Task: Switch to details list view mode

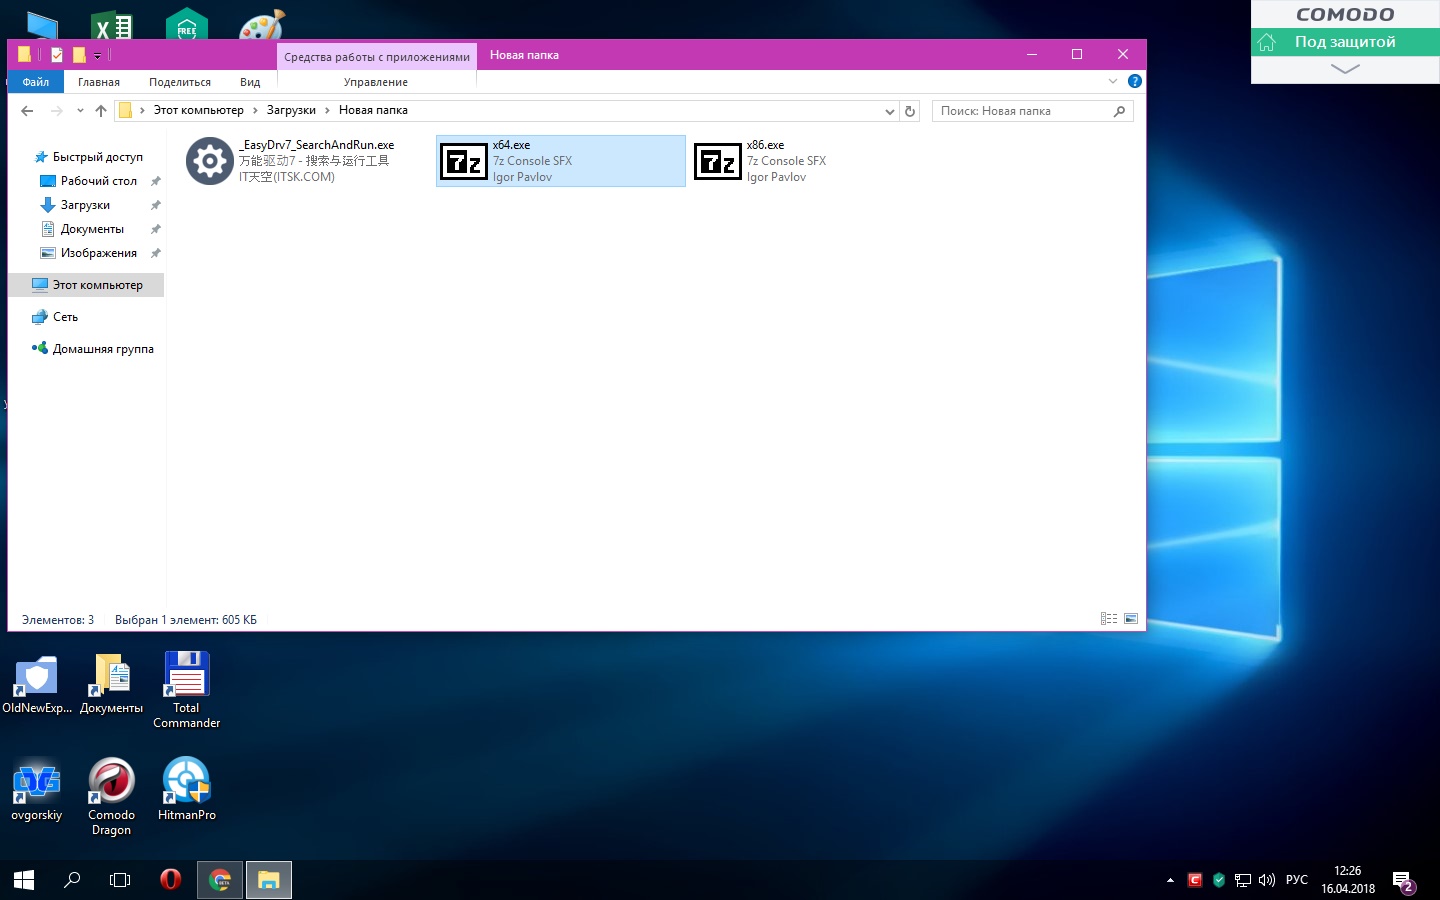Action: click(x=1108, y=619)
